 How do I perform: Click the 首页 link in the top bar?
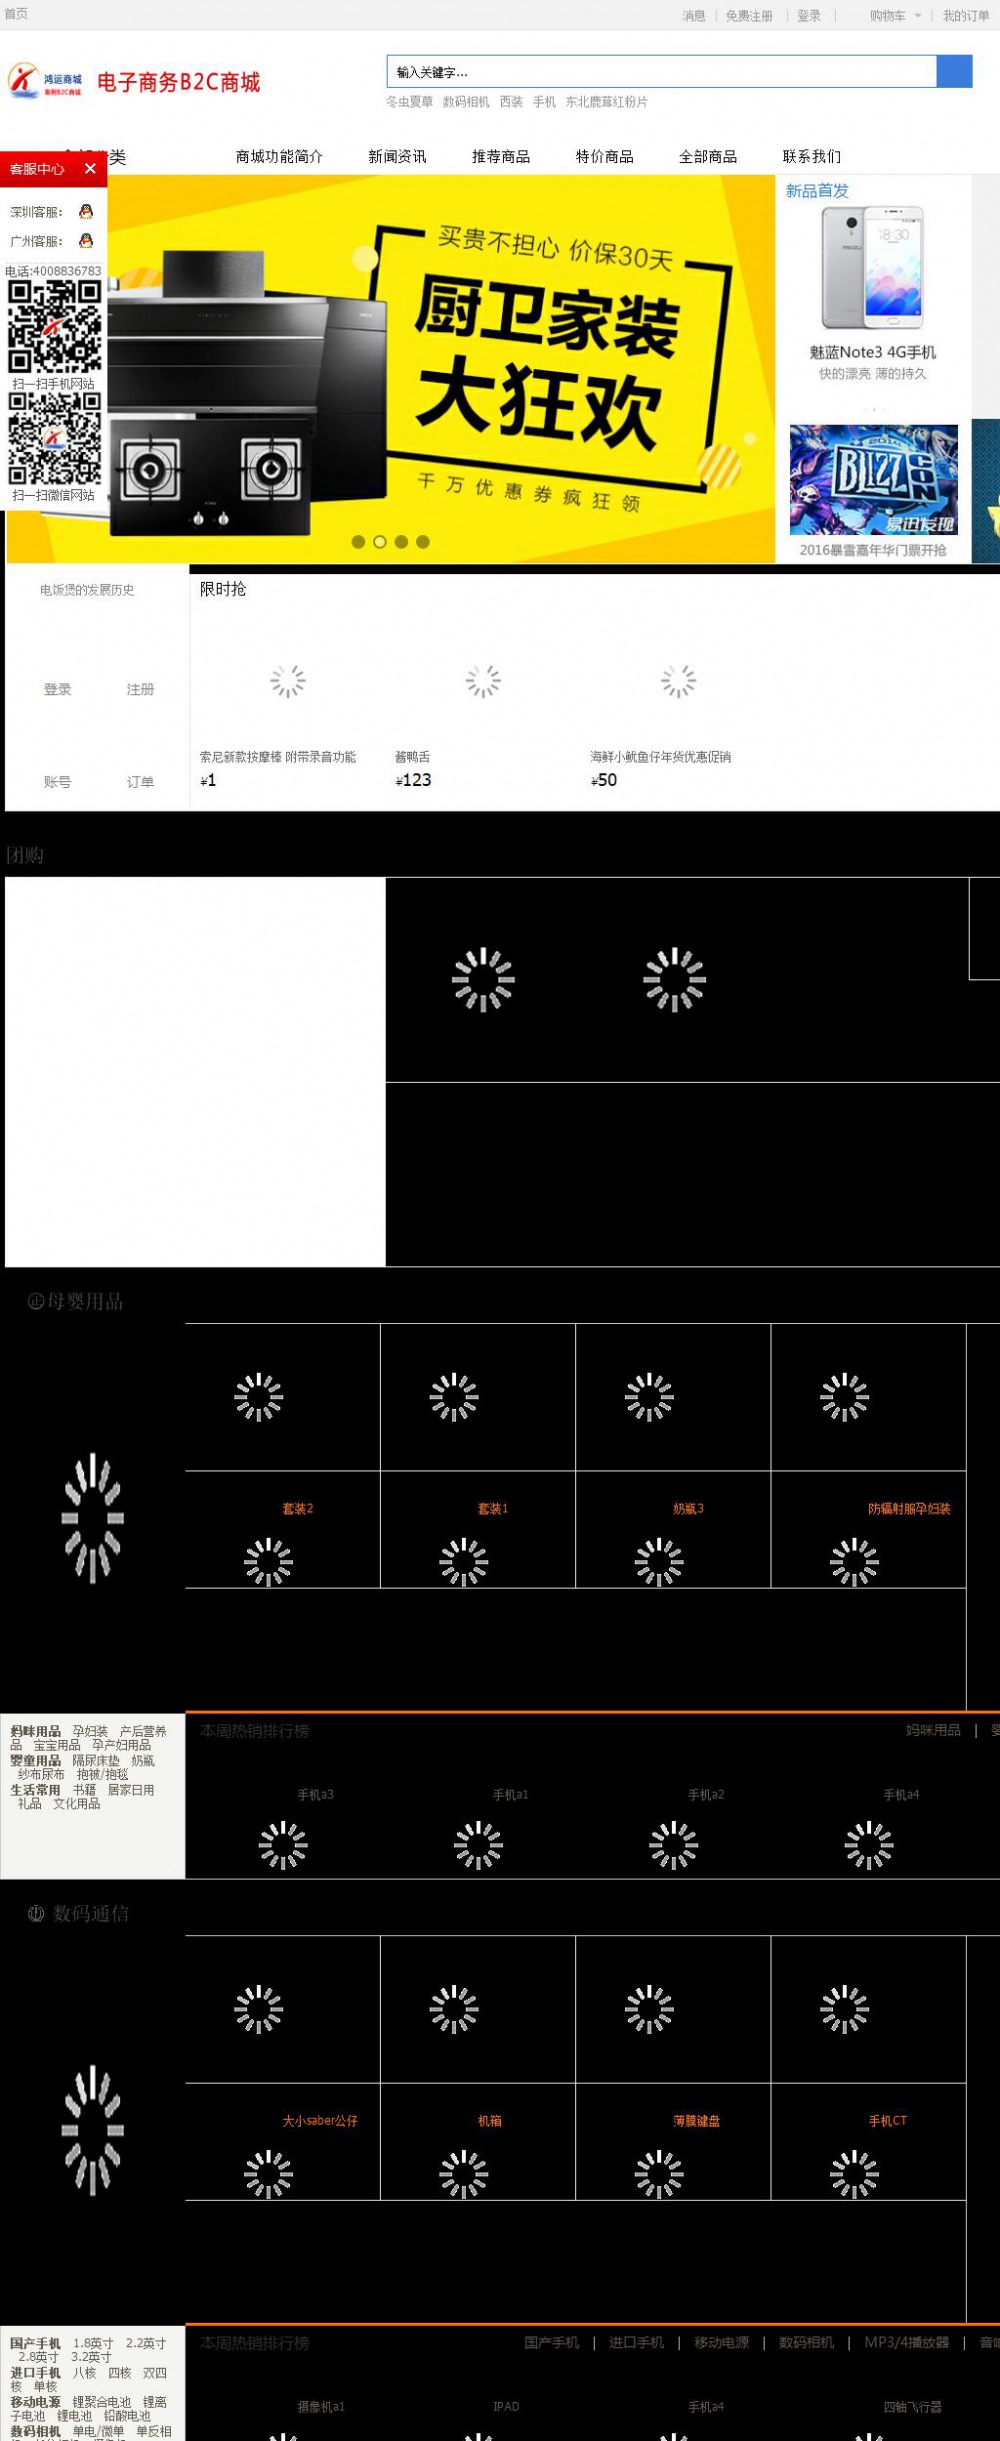point(16,14)
